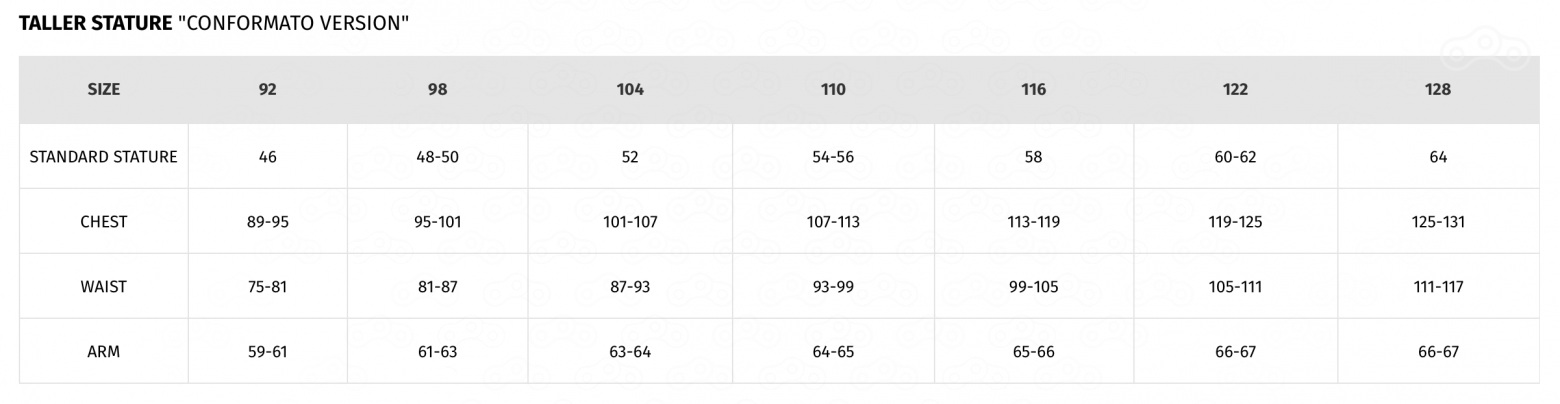Click chest range 125-131
Screen dimensions: 1560x404
1437,222
